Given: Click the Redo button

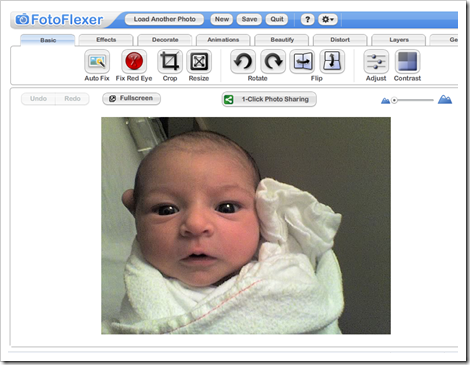Looking at the screenshot, I should tap(72, 99).
